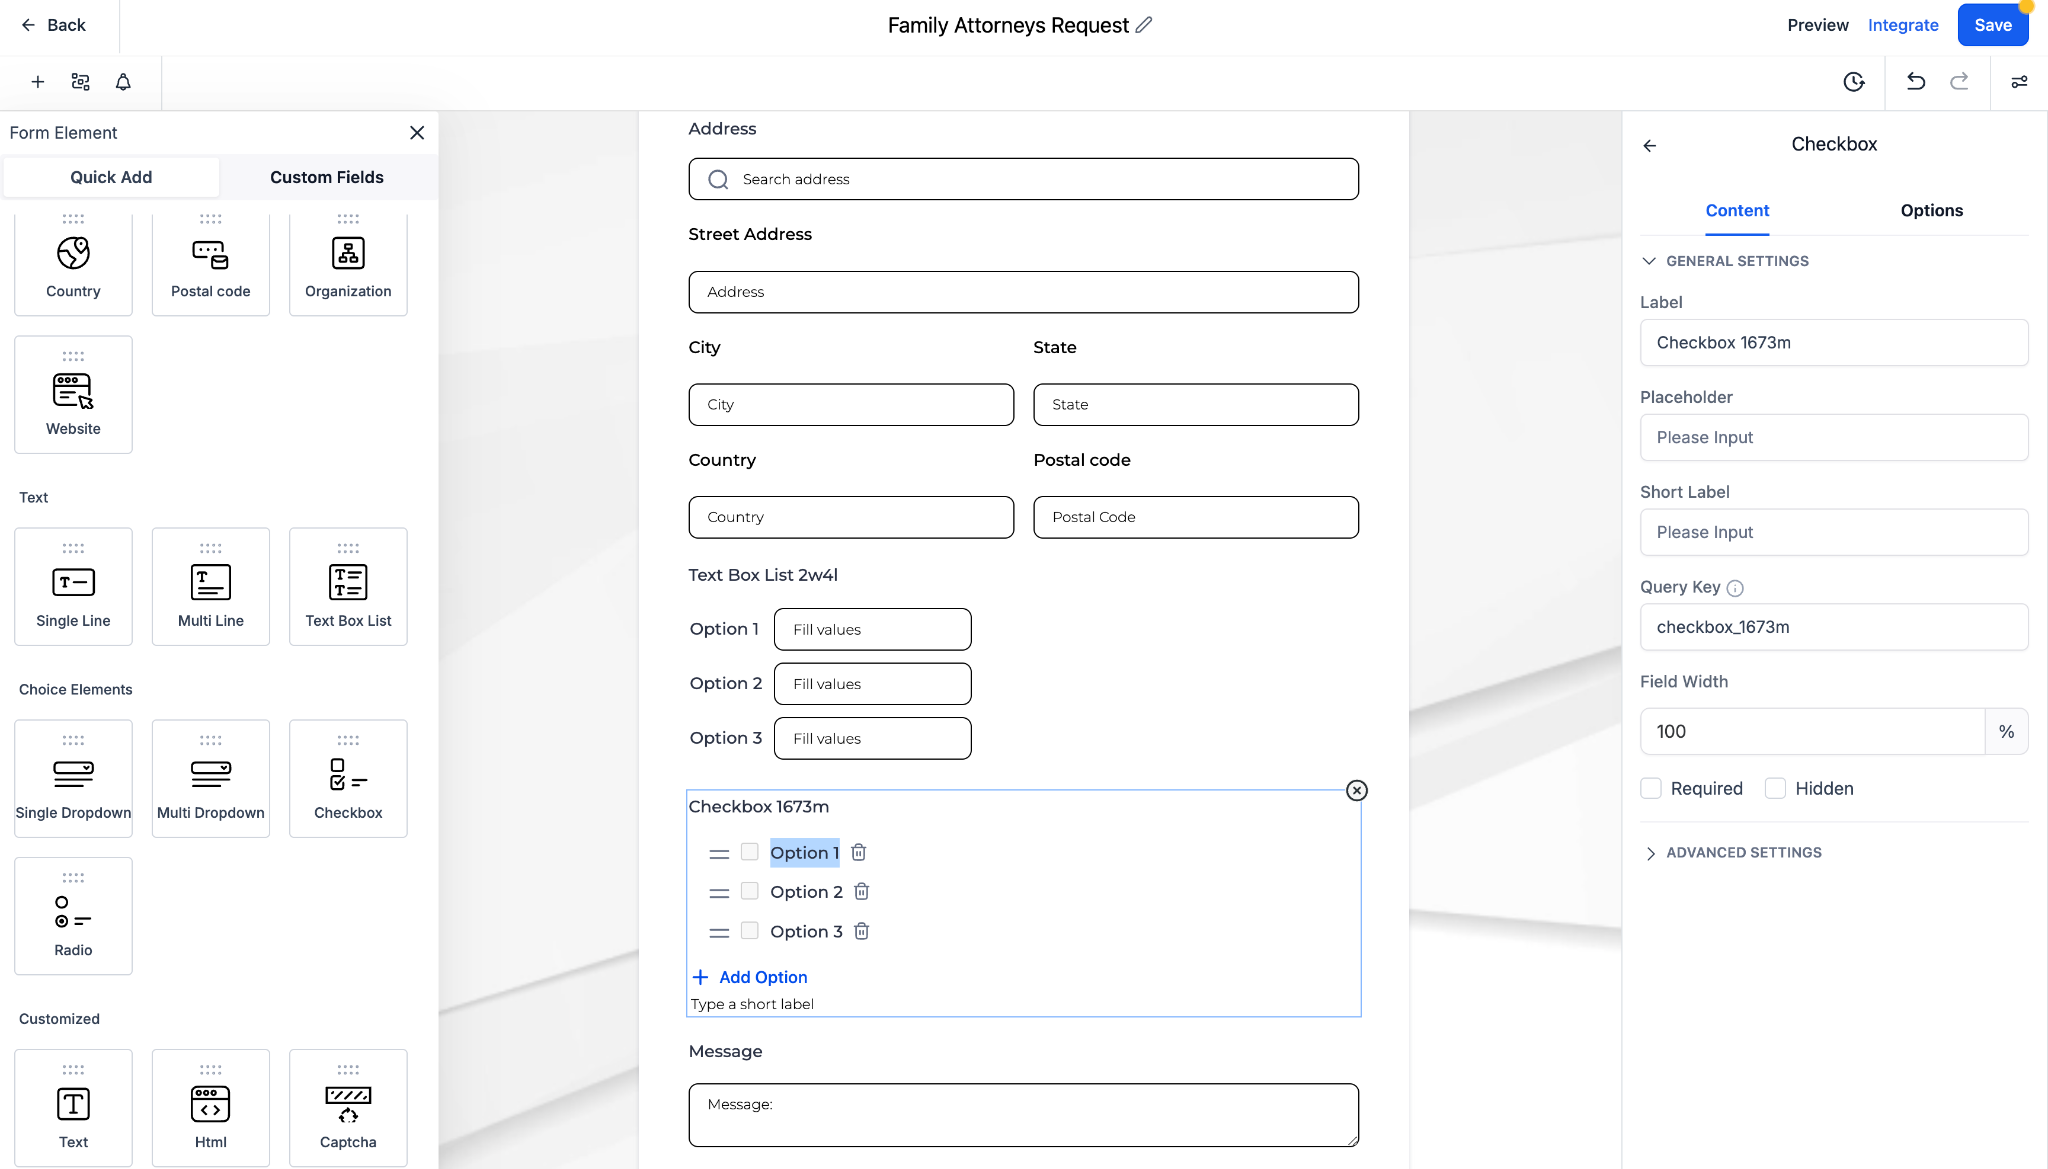Open the Options tab
Image resolution: width=2048 pixels, height=1169 pixels.
coord(1931,211)
